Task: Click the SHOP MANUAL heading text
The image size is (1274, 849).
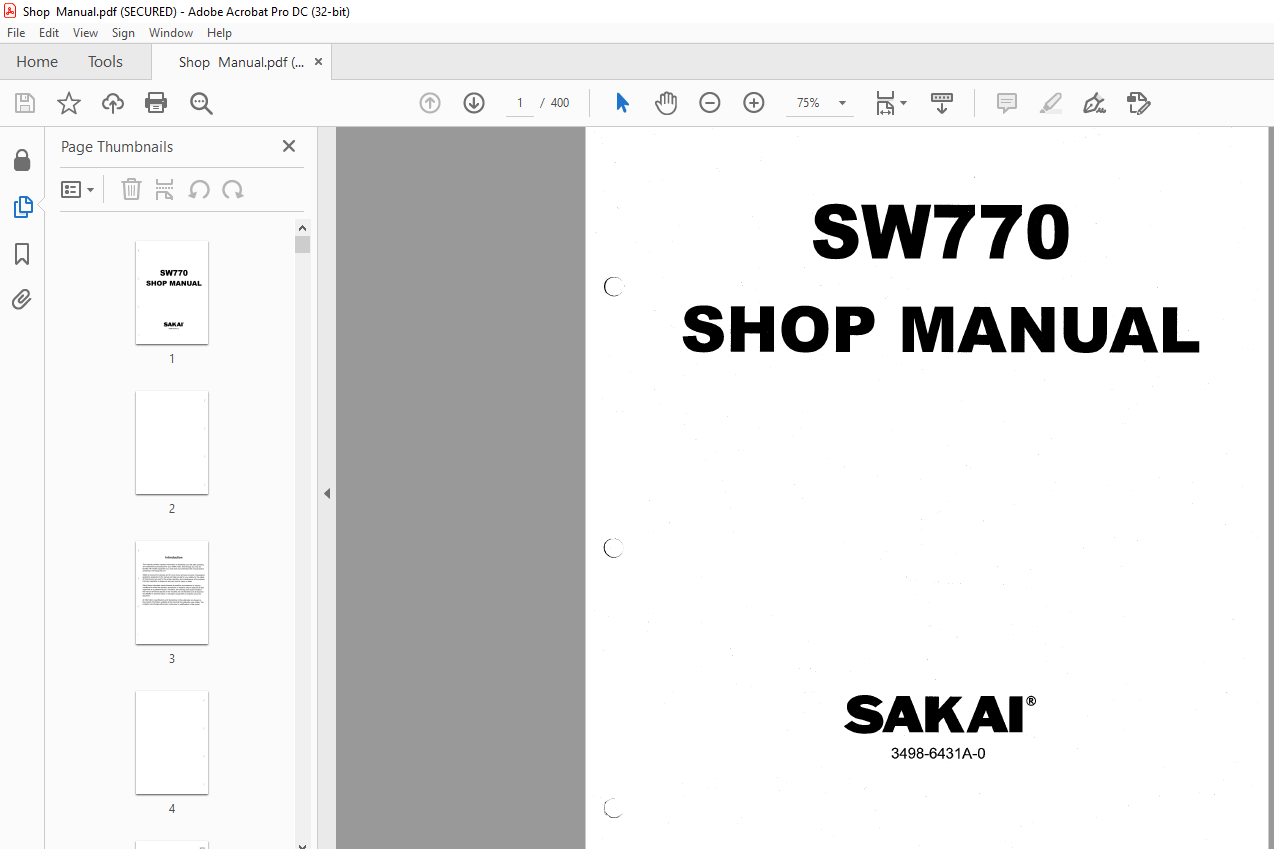Action: [x=940, y=330]
